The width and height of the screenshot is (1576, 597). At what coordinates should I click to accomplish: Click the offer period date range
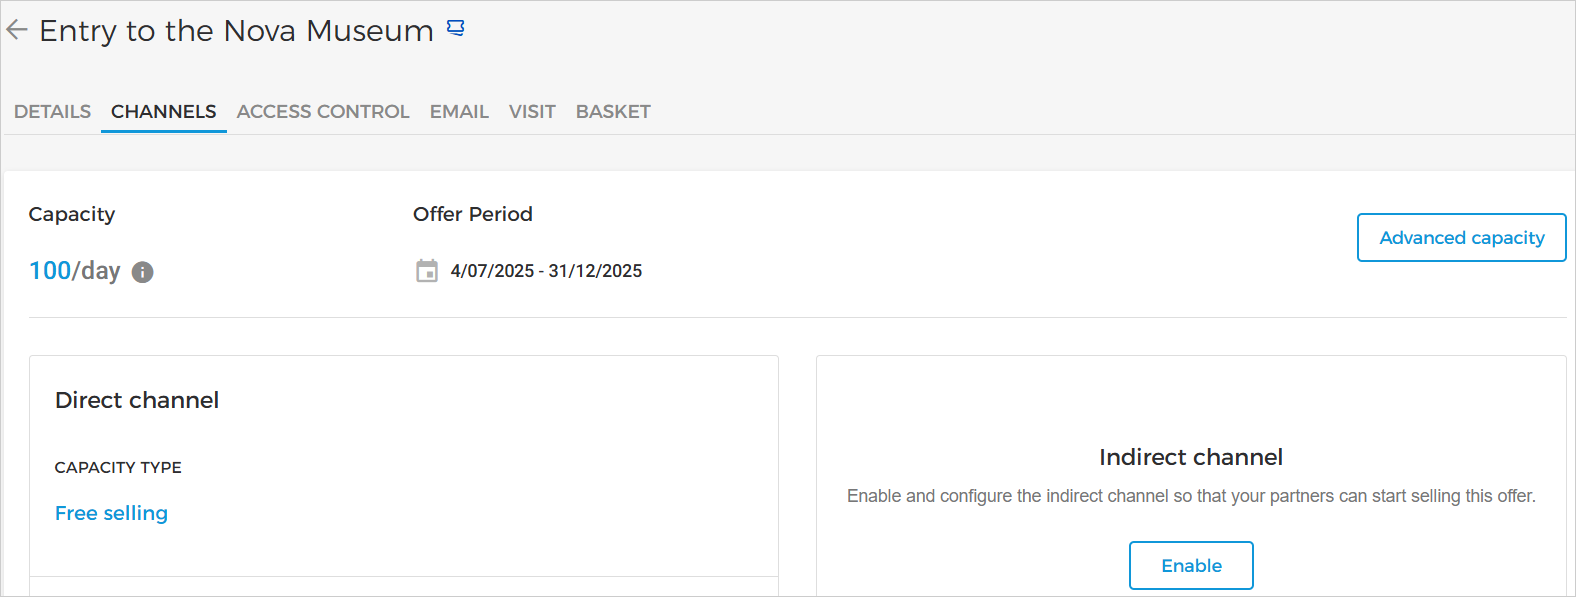click(546, 271)
